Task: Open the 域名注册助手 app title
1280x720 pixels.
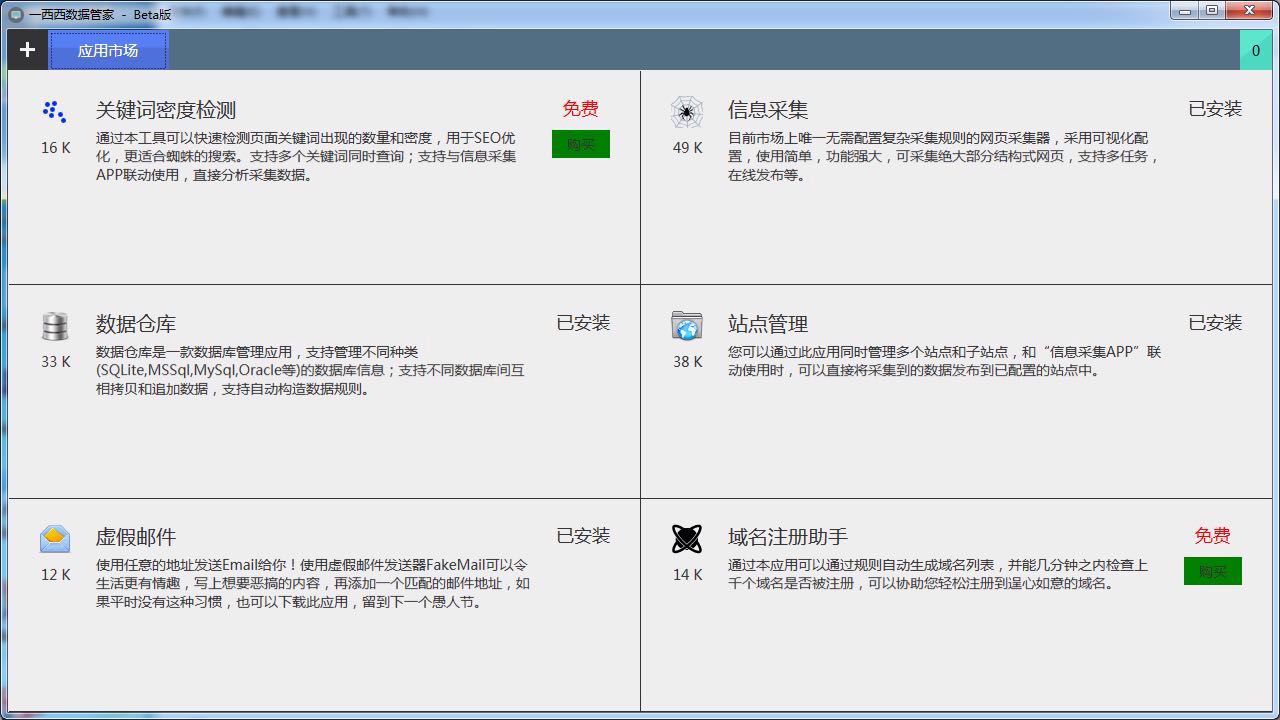Action: (788, 537)
